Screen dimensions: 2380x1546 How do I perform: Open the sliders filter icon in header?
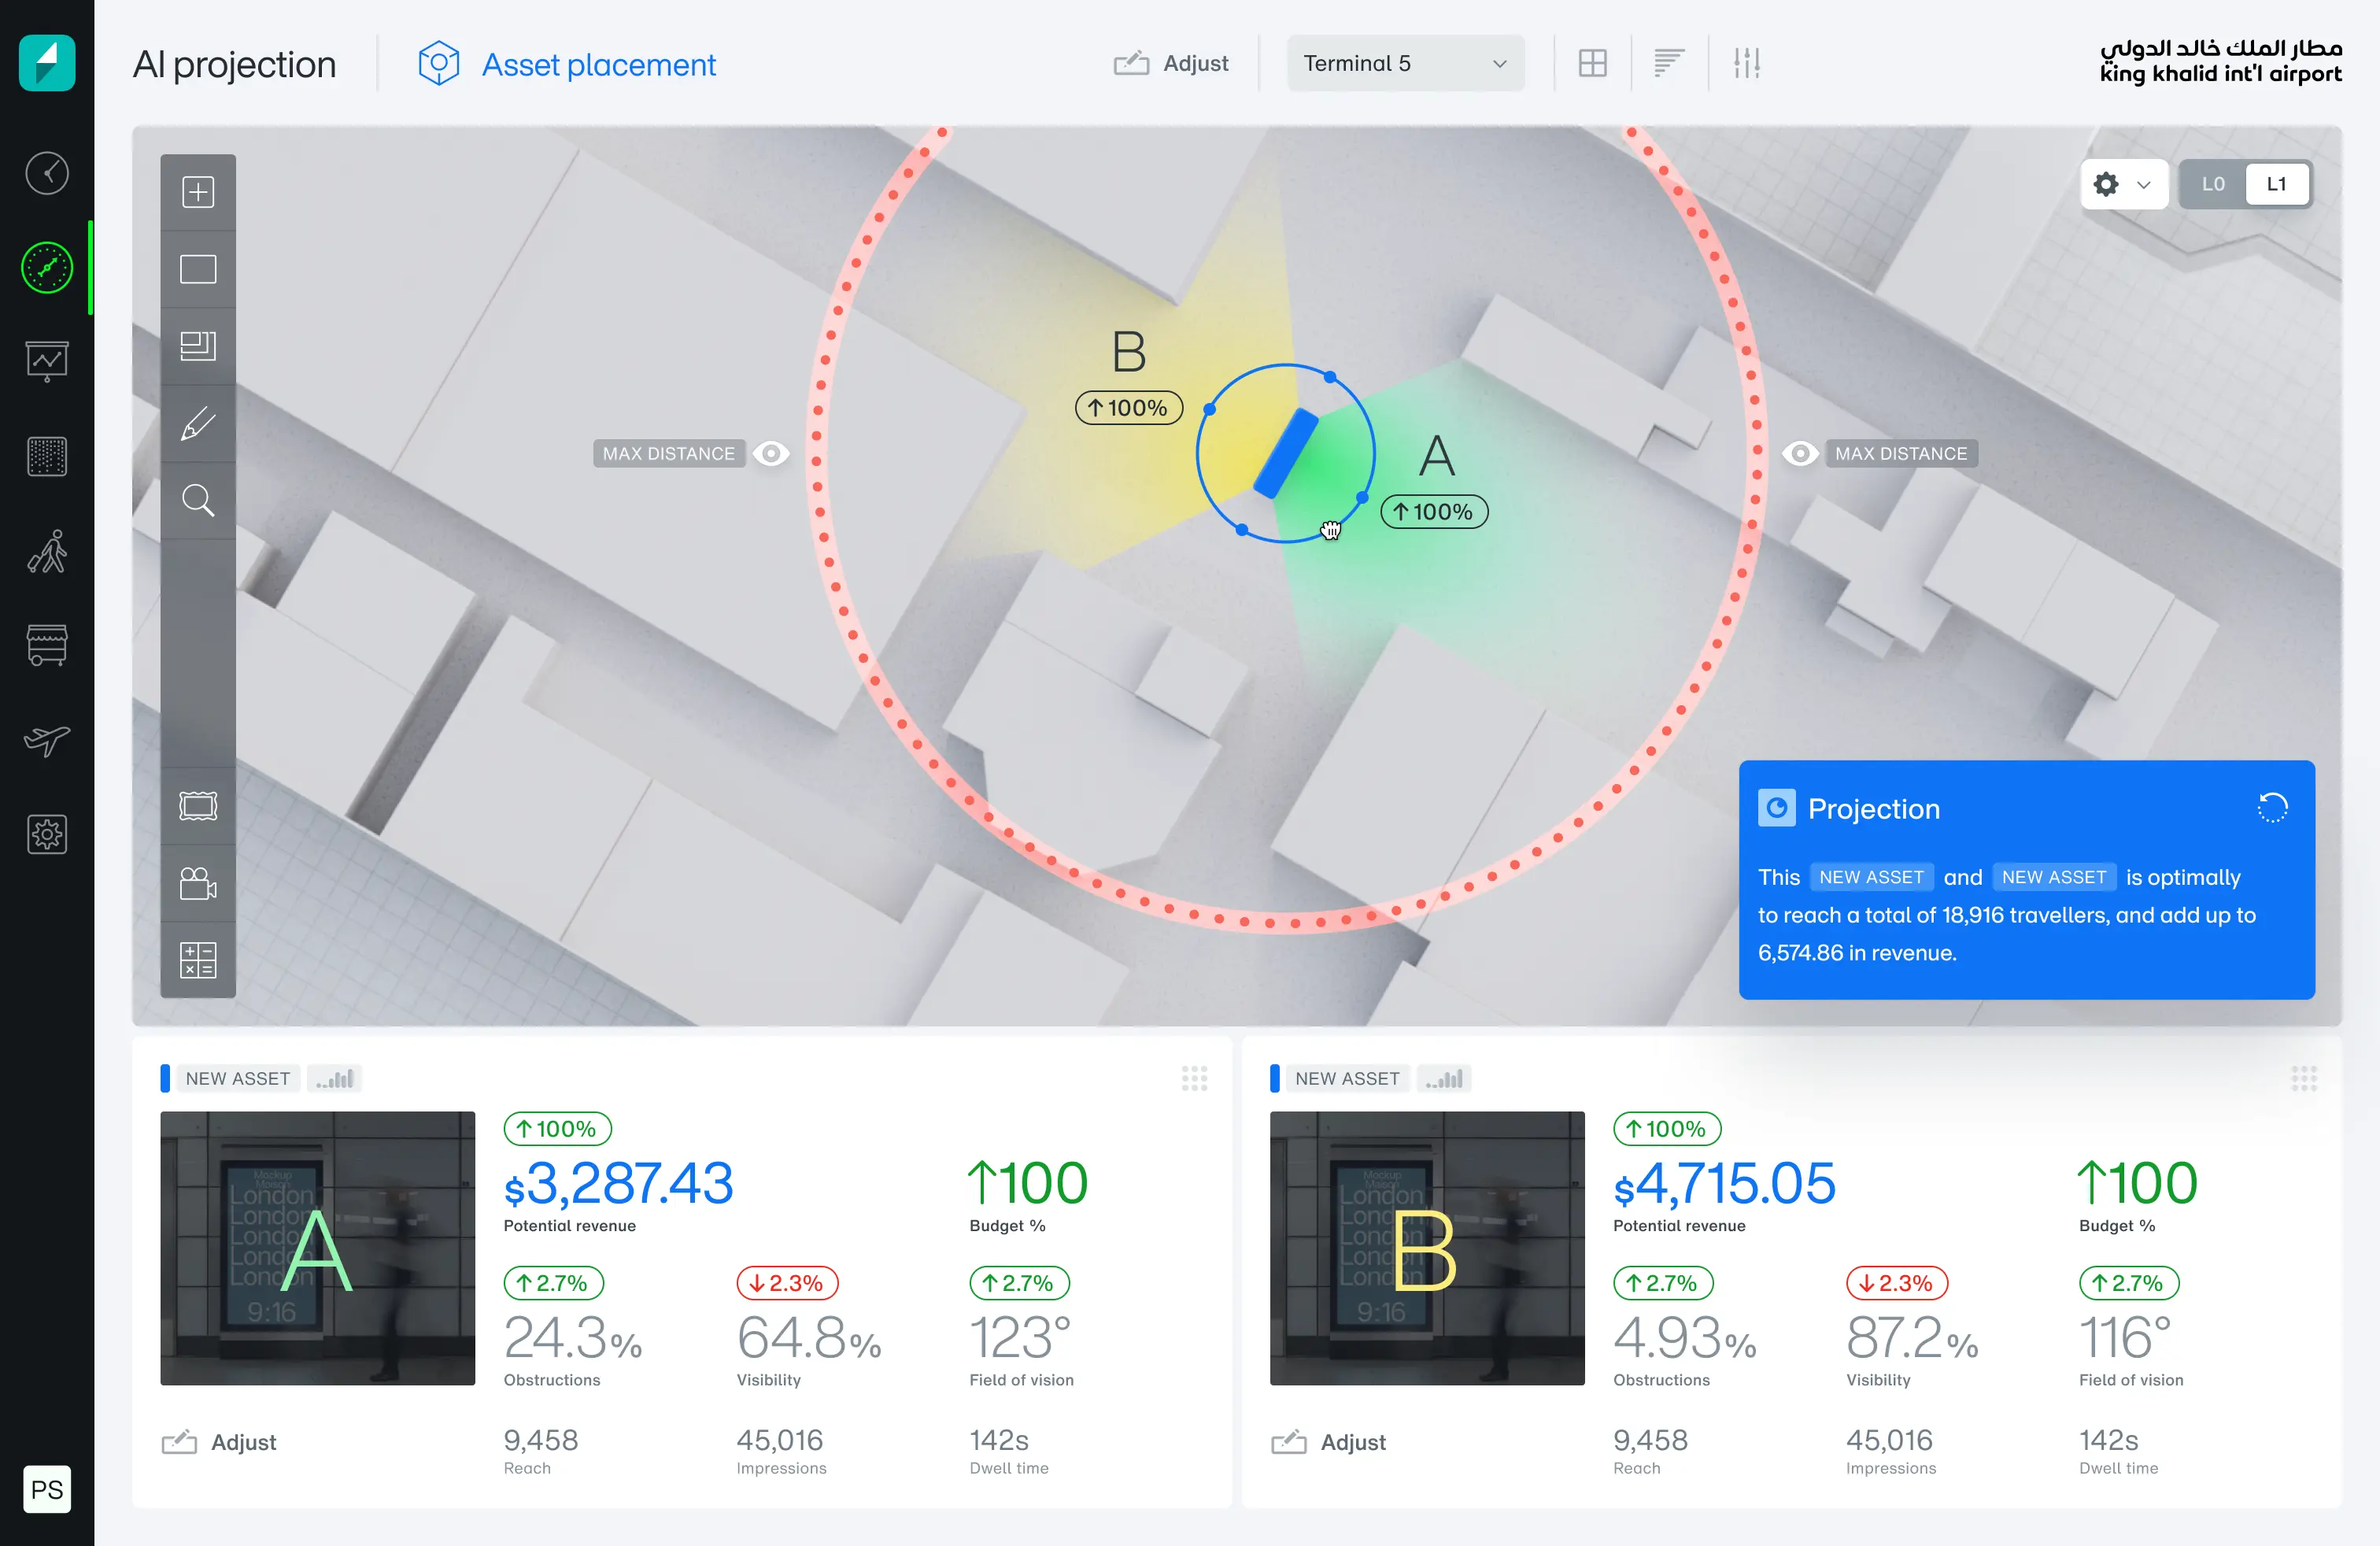click(x=1746, y=64)
